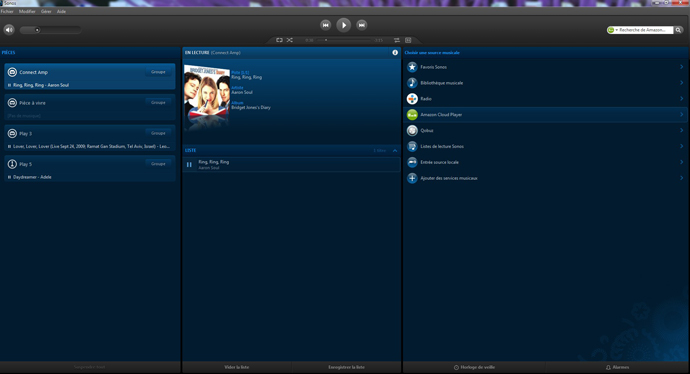
Task: Start playback with the Play button
Action: (x=344, y=25)
